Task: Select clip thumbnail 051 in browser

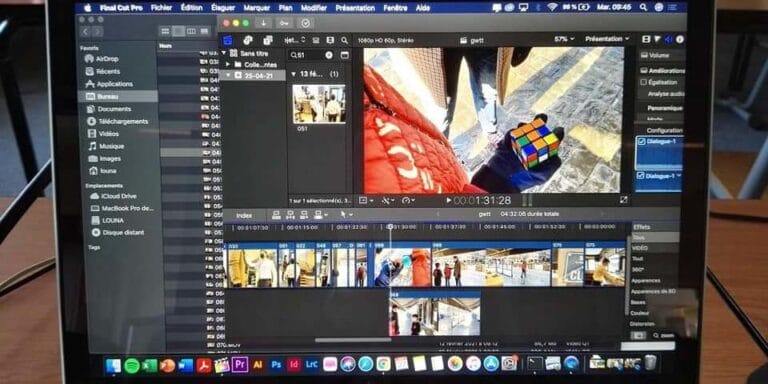Action: coord(319,104)
